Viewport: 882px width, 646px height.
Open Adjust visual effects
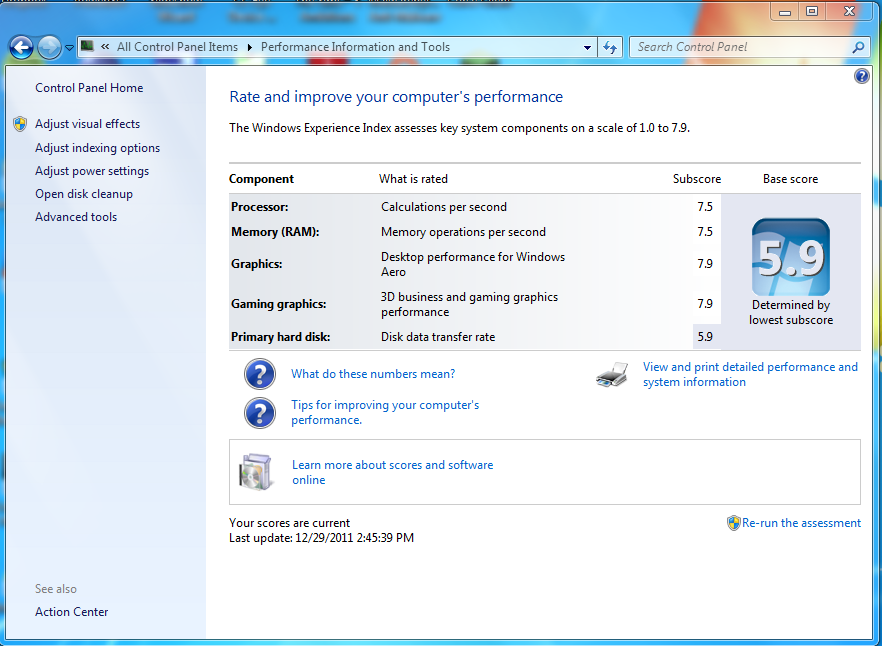click(x=88, y=124)
